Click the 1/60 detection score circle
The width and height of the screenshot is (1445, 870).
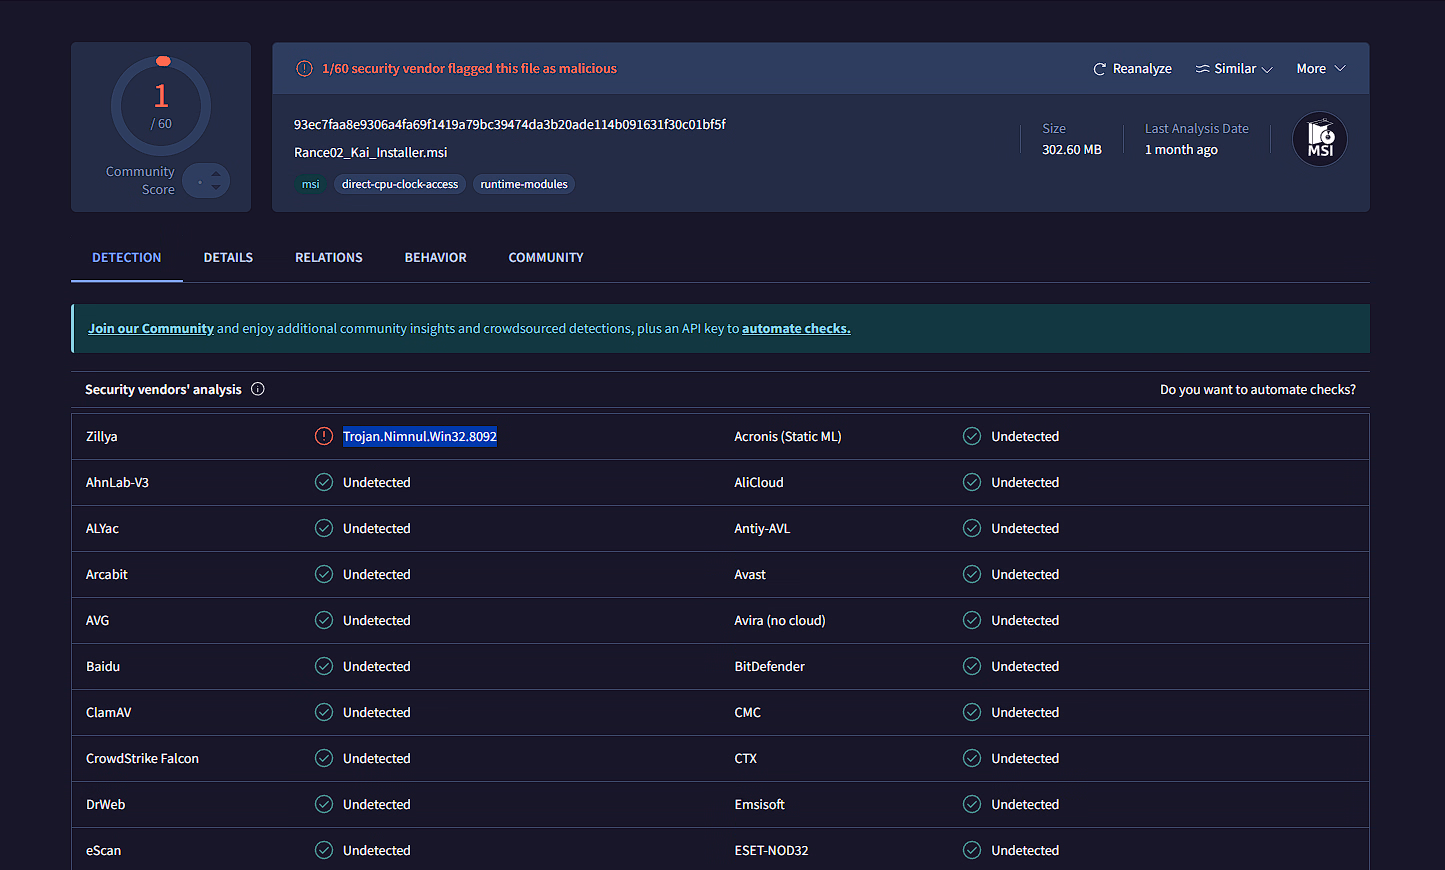coord(161,105)
